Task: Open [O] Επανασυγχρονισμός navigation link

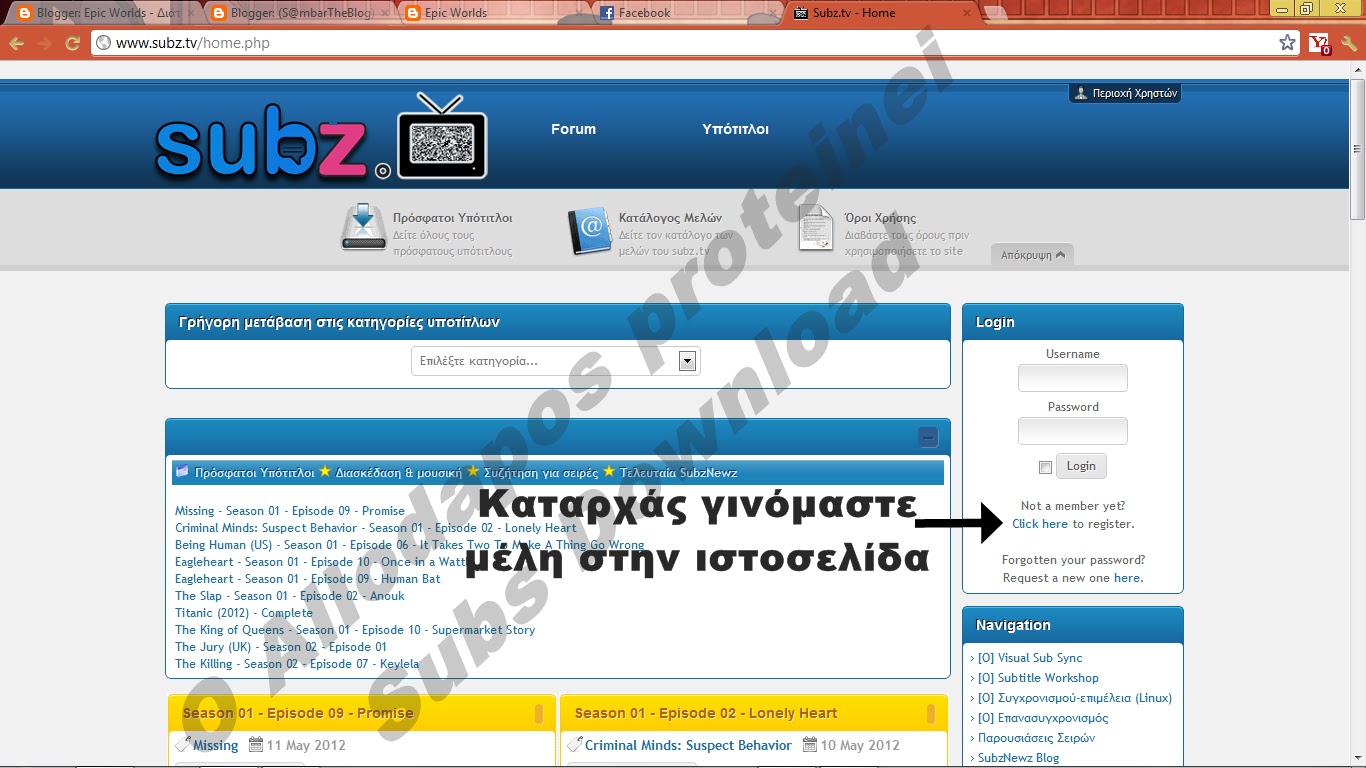Action: coord(1043,718)
